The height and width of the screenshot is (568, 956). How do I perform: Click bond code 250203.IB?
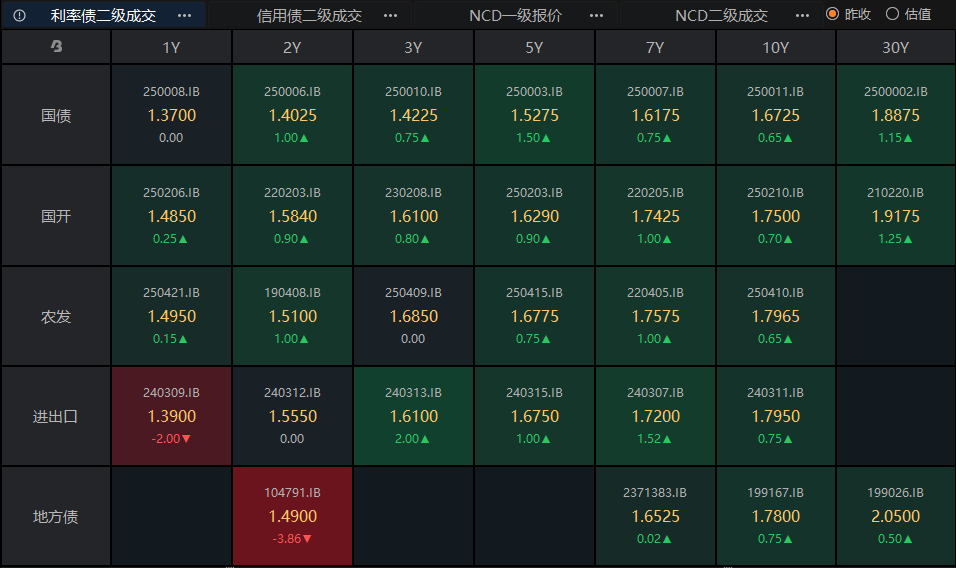[x=534, y=193]
